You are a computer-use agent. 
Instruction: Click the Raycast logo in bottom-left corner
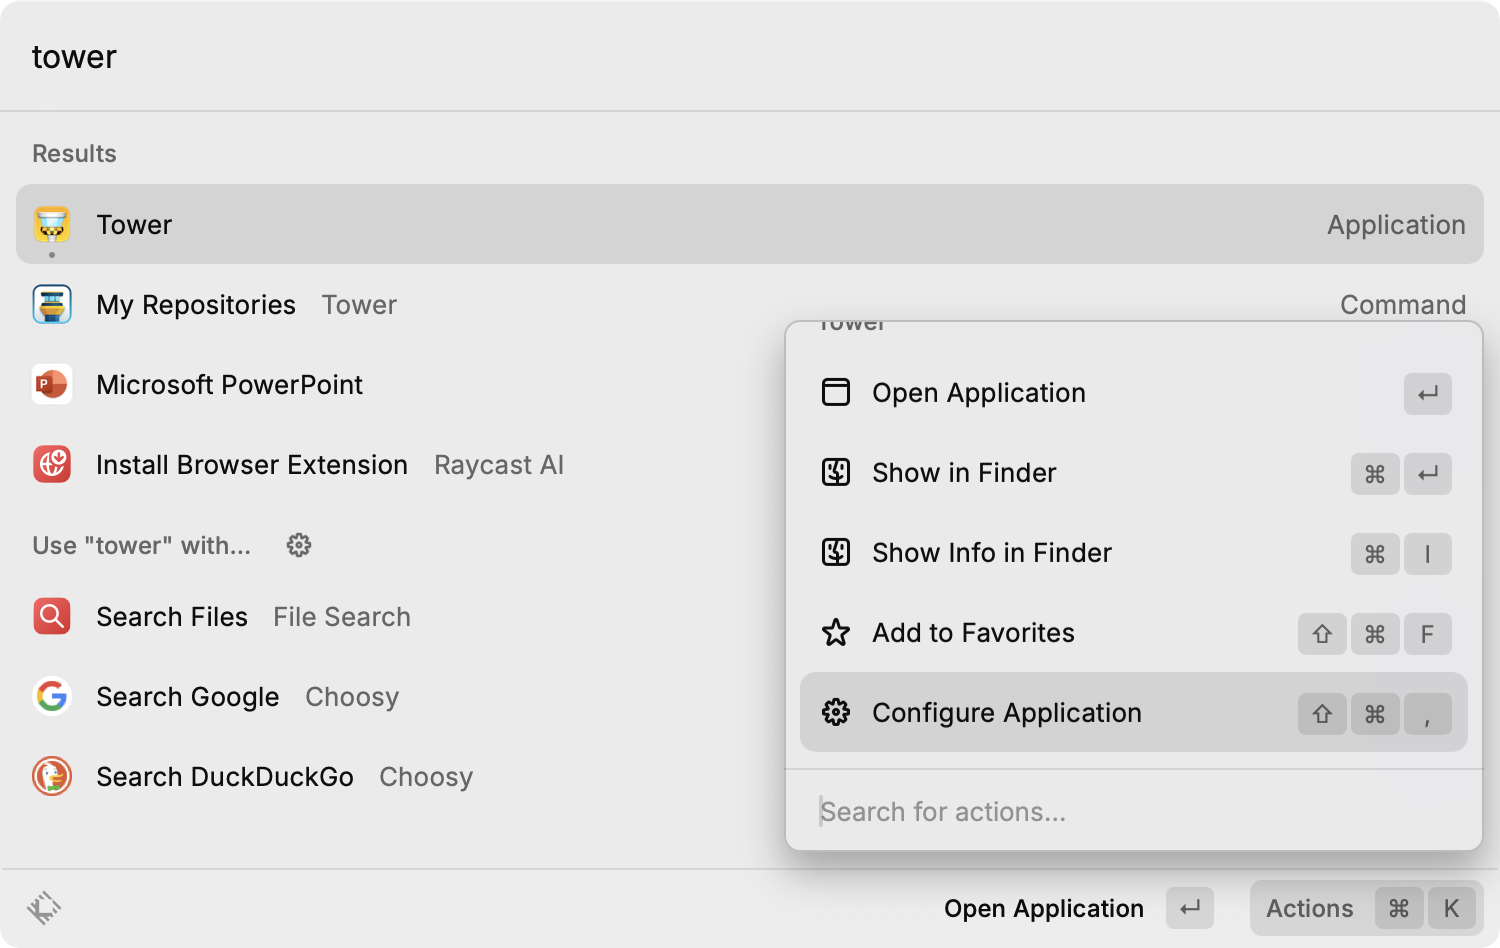point(45,908)
